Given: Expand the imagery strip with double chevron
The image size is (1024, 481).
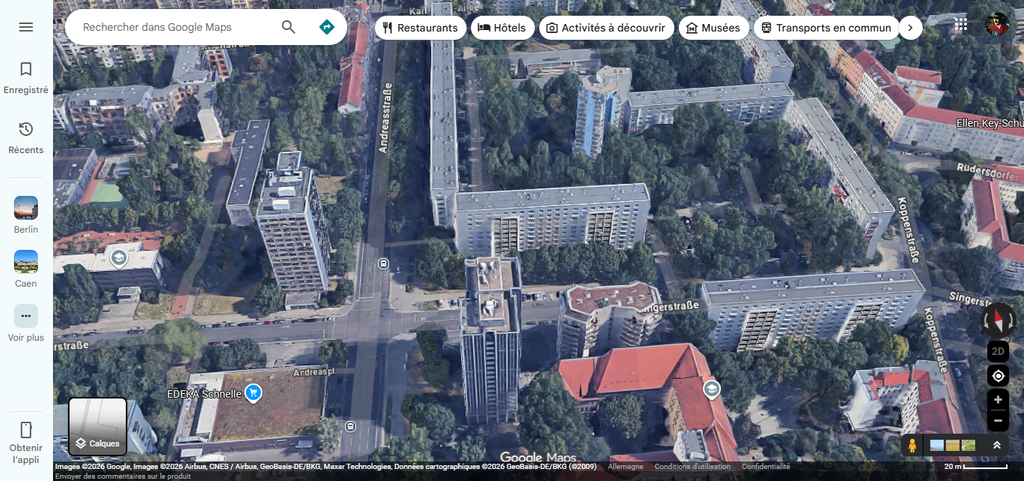Looking at the screenshot, I should tap(996, 445).
